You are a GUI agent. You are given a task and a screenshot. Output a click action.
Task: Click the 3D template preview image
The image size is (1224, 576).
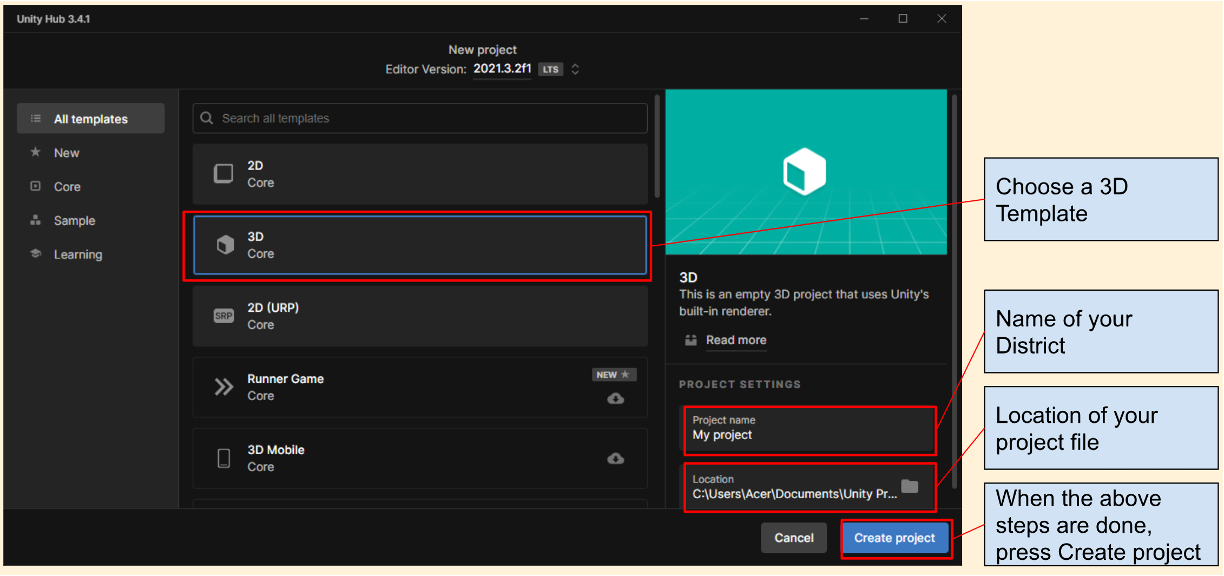(806, 172)
